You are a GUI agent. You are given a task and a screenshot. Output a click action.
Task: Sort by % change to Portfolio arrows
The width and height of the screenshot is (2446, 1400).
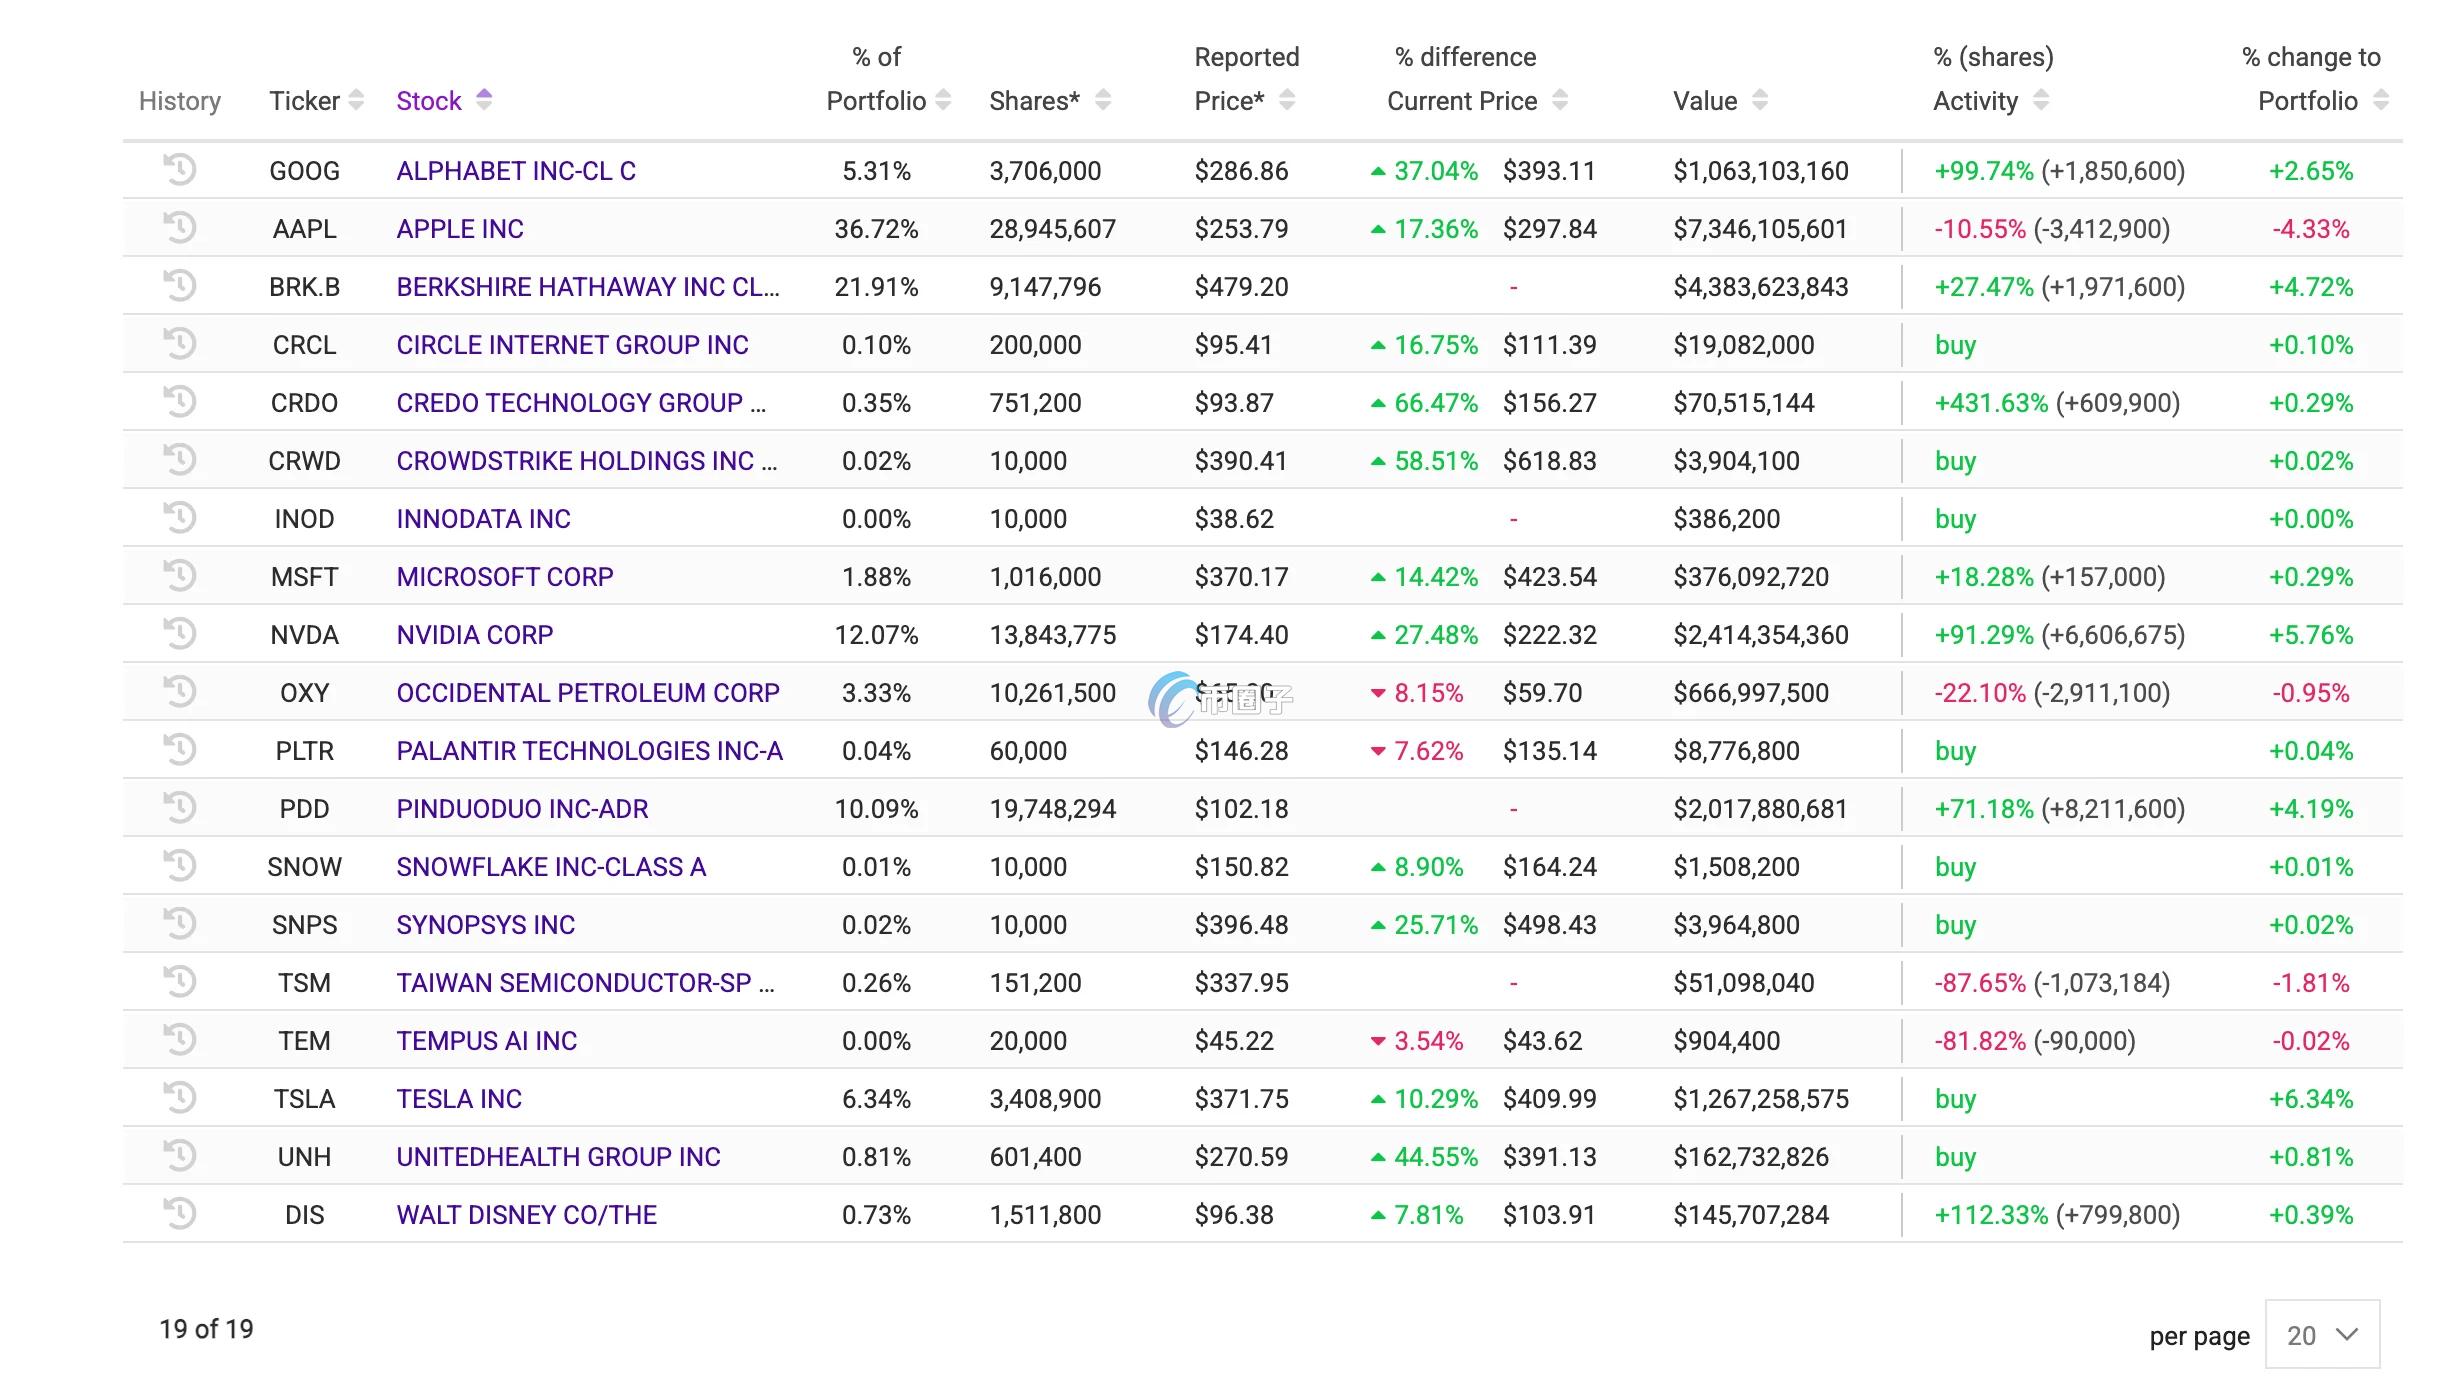pyautogui.click(x=2381, y=100)
